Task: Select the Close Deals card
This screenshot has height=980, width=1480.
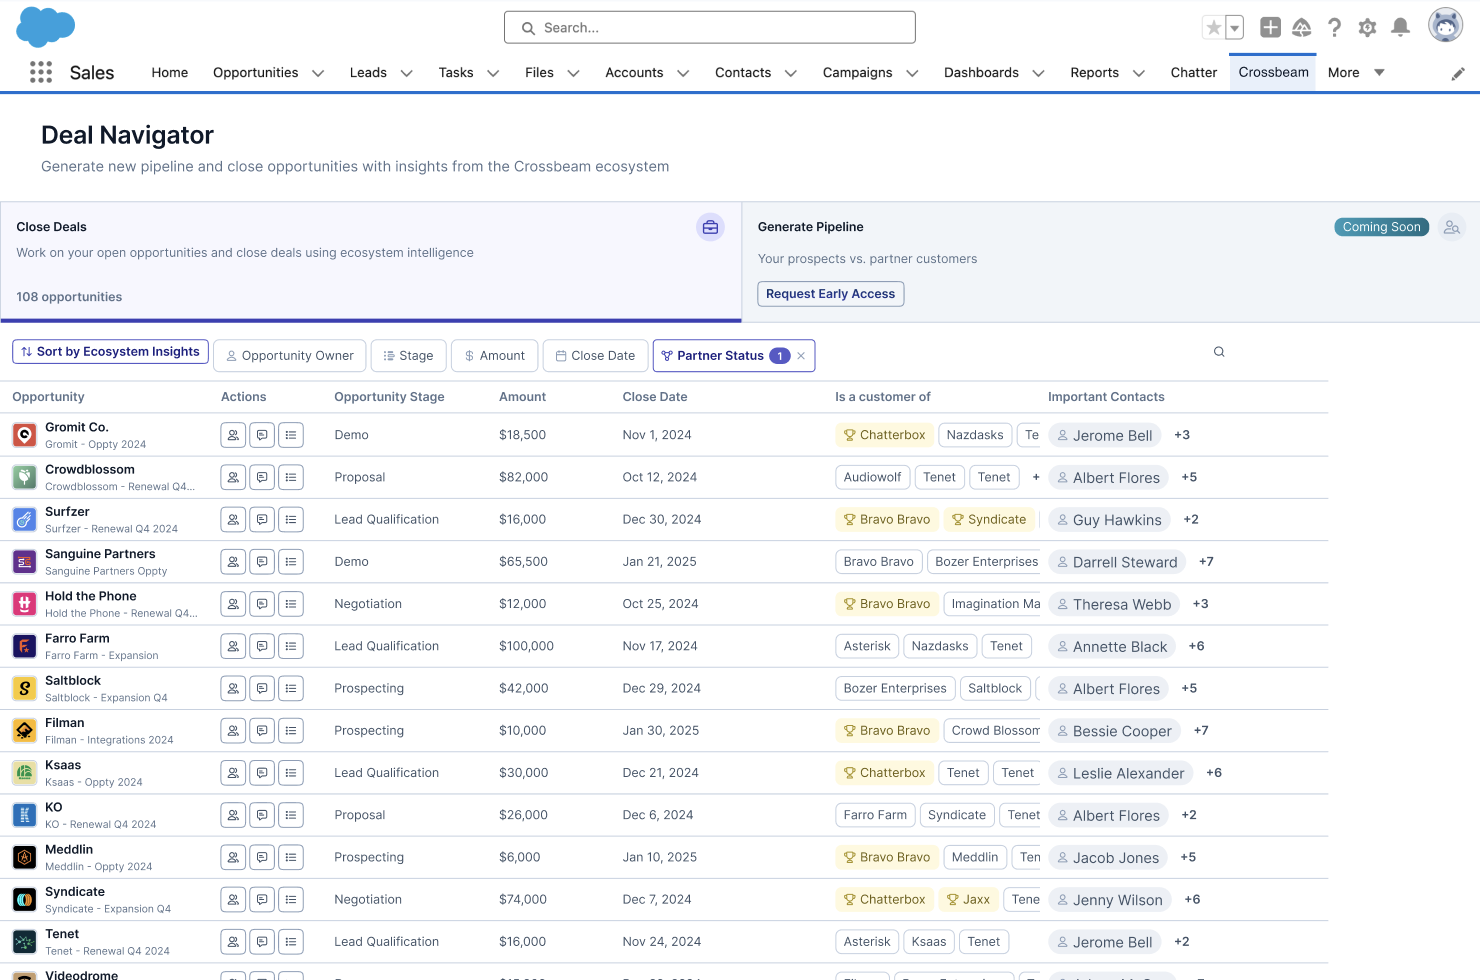Action: (371, 262)
